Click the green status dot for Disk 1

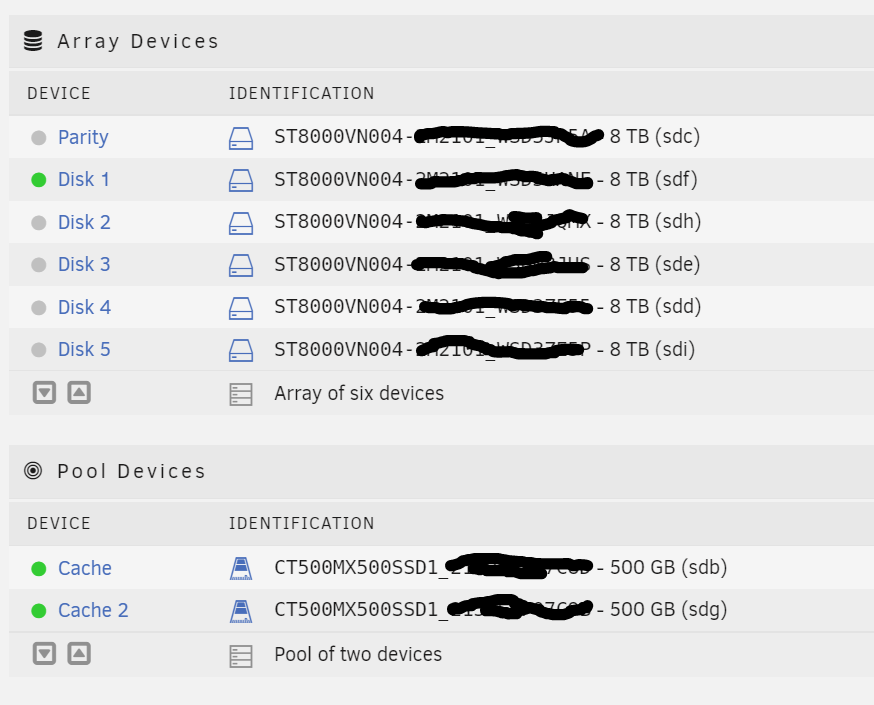point(38,180)
